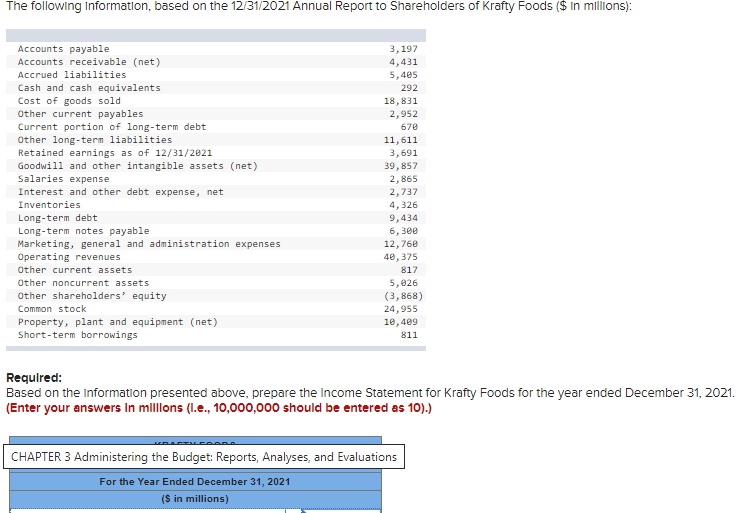Click the value 4,431
This screenshot has width=738, height=513.
403,62
